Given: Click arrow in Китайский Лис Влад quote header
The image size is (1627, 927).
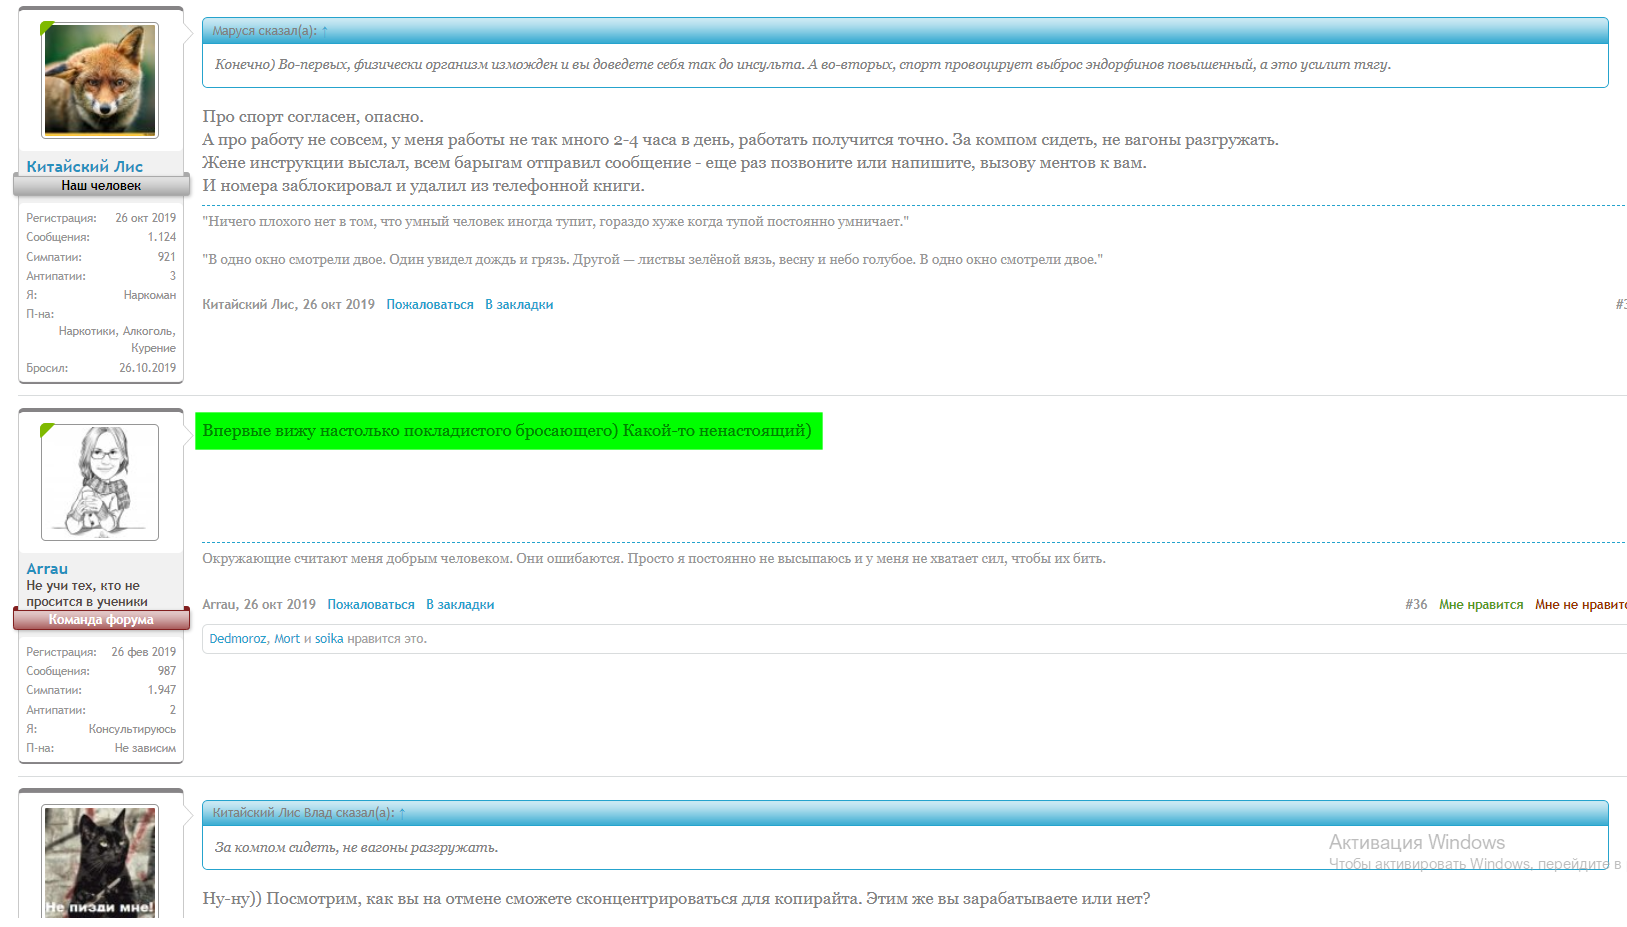Looking at the screenshot, I should 402,813.
